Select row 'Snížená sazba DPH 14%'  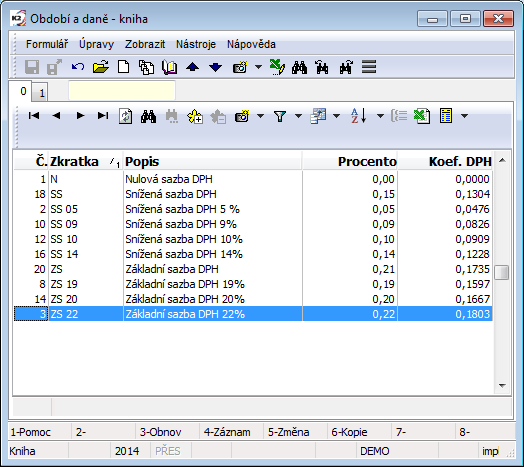click(253, 254)
